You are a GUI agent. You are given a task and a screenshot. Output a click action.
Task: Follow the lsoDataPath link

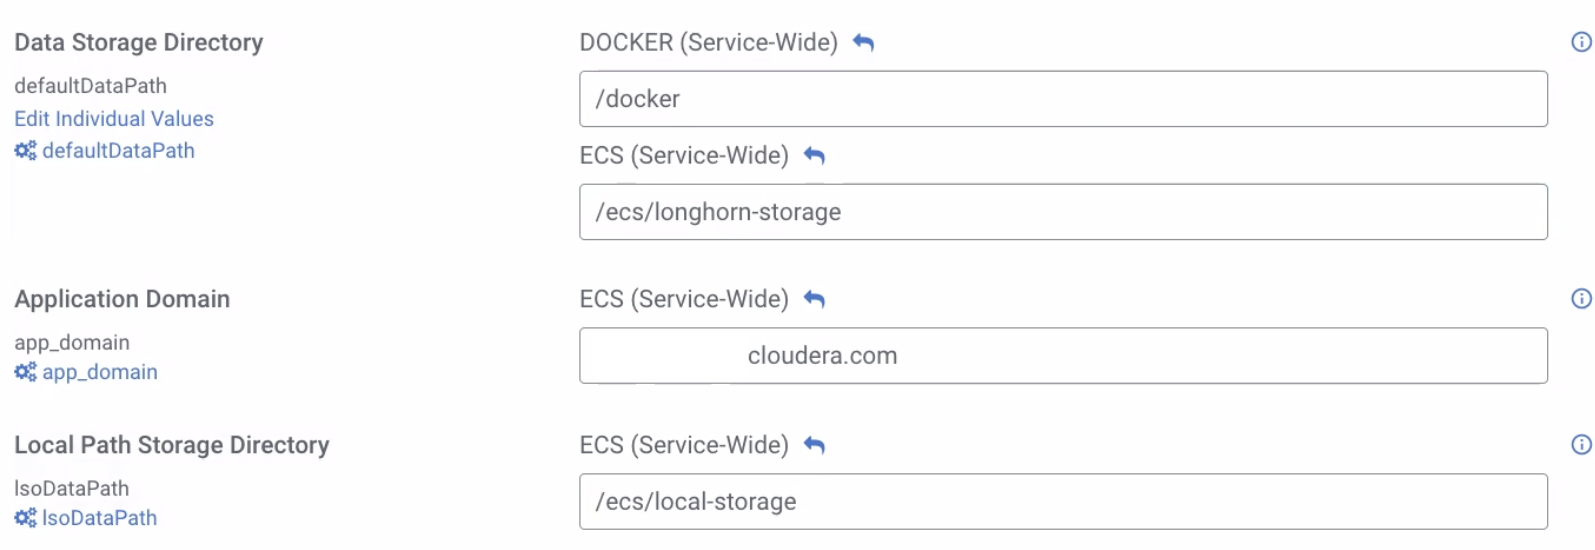pos(99,518)
